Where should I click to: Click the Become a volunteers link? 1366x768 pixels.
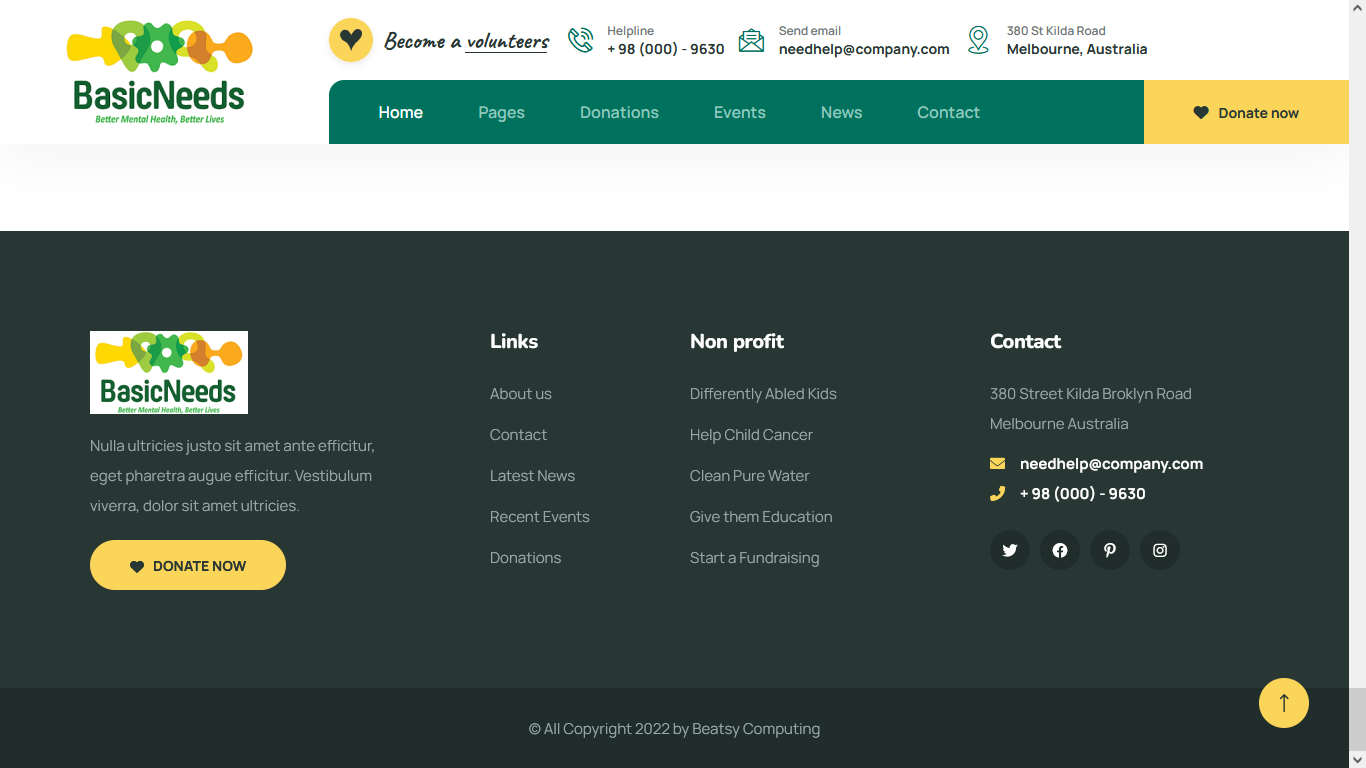point(466,41)
